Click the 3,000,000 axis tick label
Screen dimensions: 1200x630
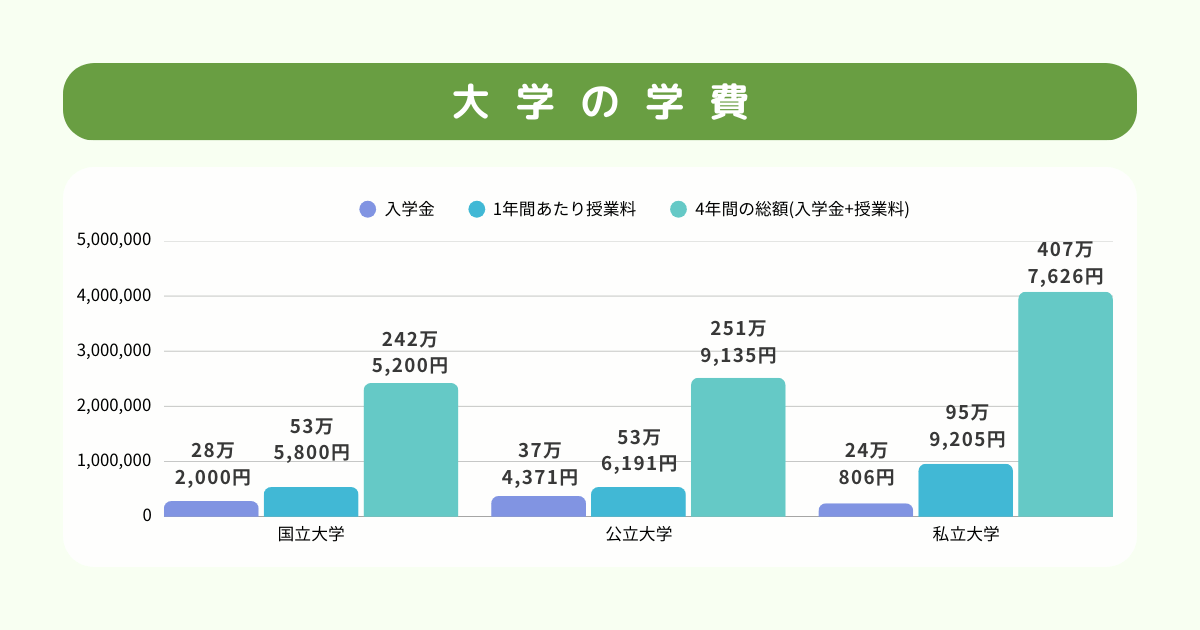[114, 351]
